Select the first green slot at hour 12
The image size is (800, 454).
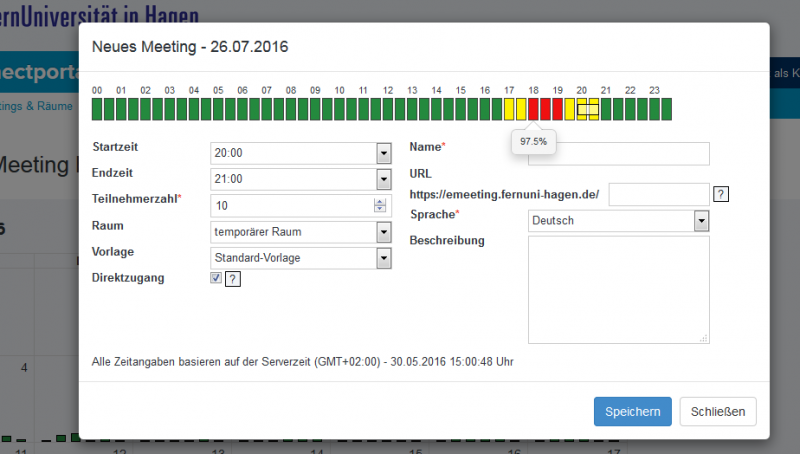click(388, 109)
